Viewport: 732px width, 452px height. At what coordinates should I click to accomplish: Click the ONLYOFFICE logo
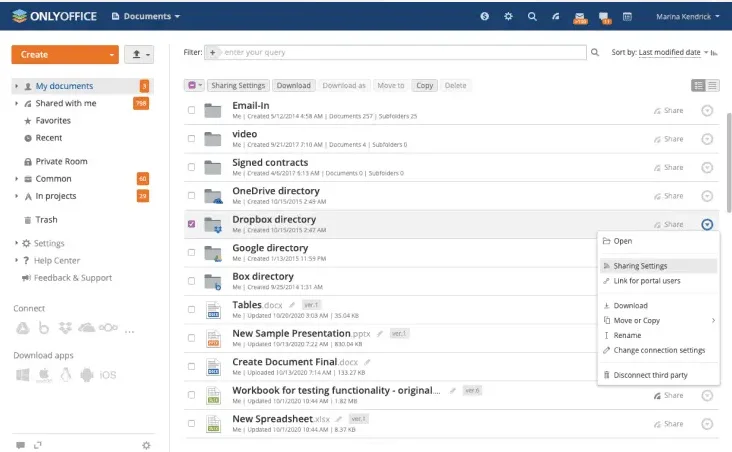pos(54,16)
